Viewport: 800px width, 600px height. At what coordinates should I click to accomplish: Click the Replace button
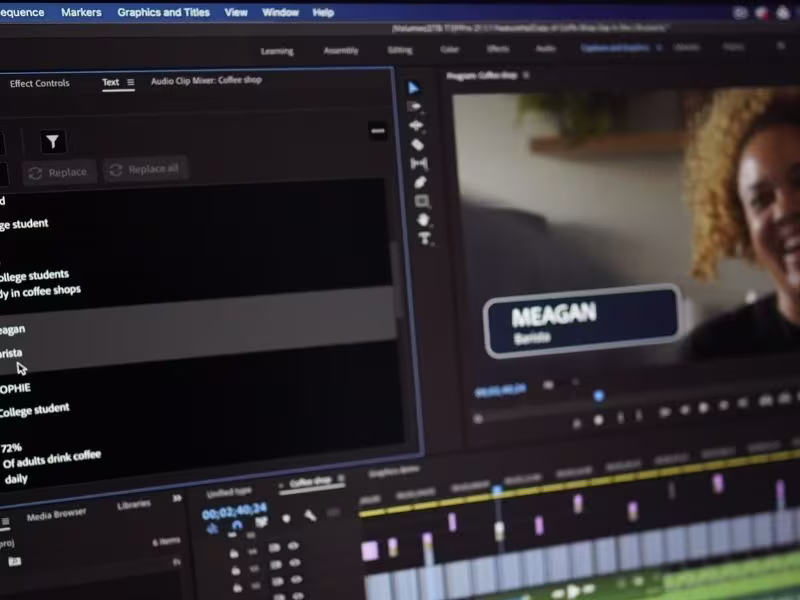point(59,172)
